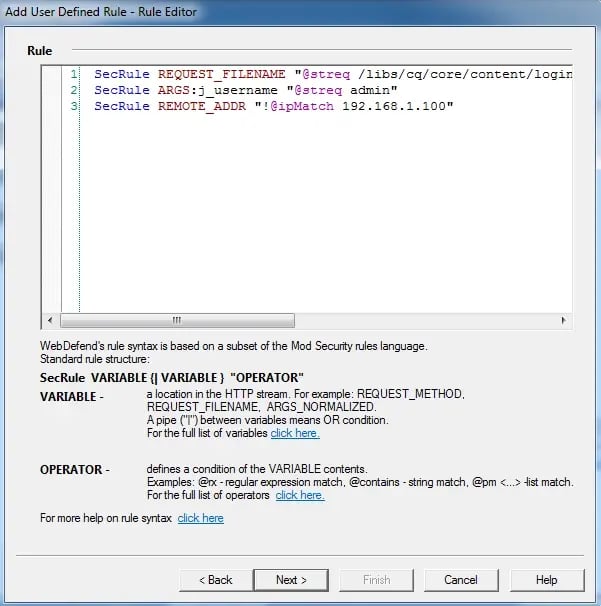Image resolution: width=601 pixels, height=606 pixels.
Task: Go back with the Back button
Action: 215,579
